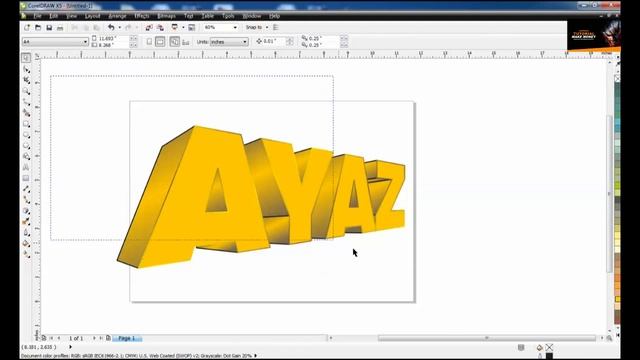Switch page orientation to Portrait

(149, 42)
